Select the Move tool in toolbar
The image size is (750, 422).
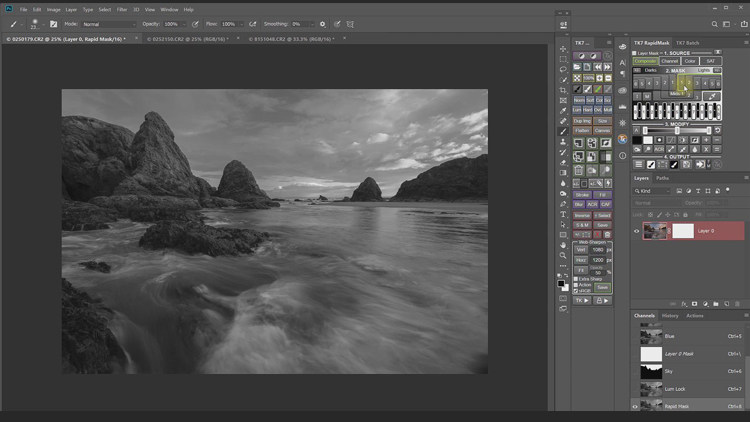[x=563, y=48]
